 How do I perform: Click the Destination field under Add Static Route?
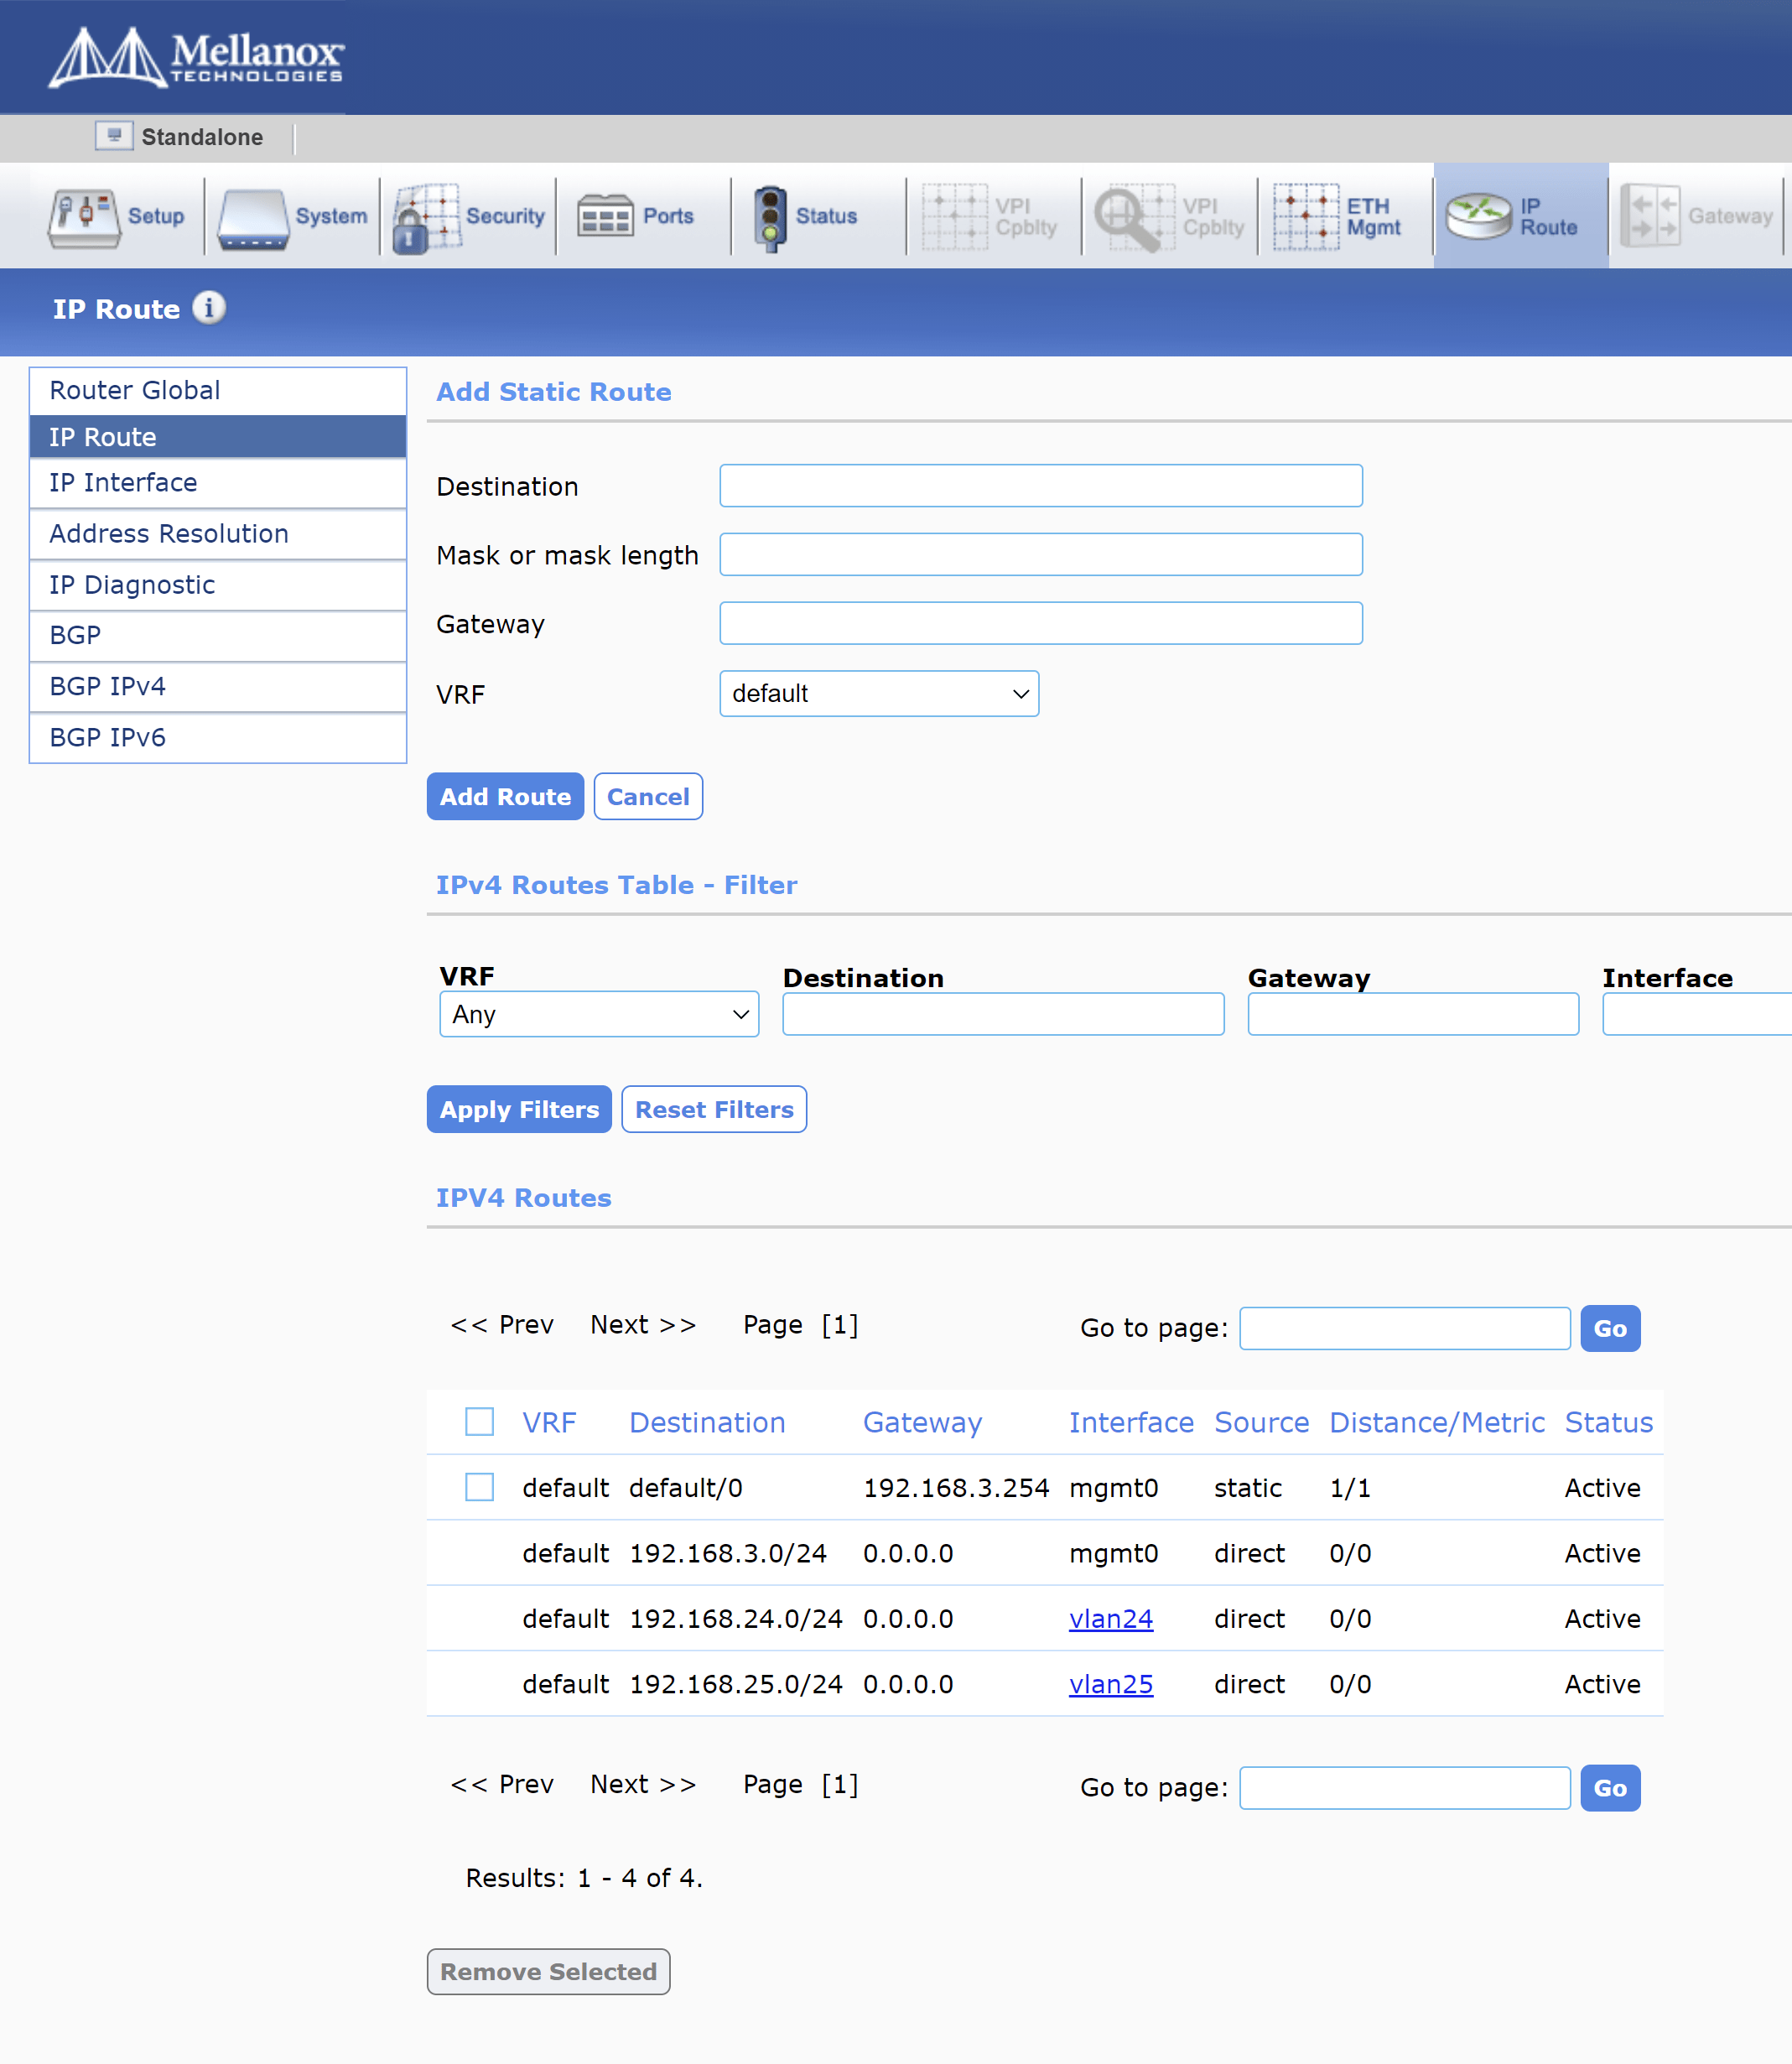point(1040,486)
